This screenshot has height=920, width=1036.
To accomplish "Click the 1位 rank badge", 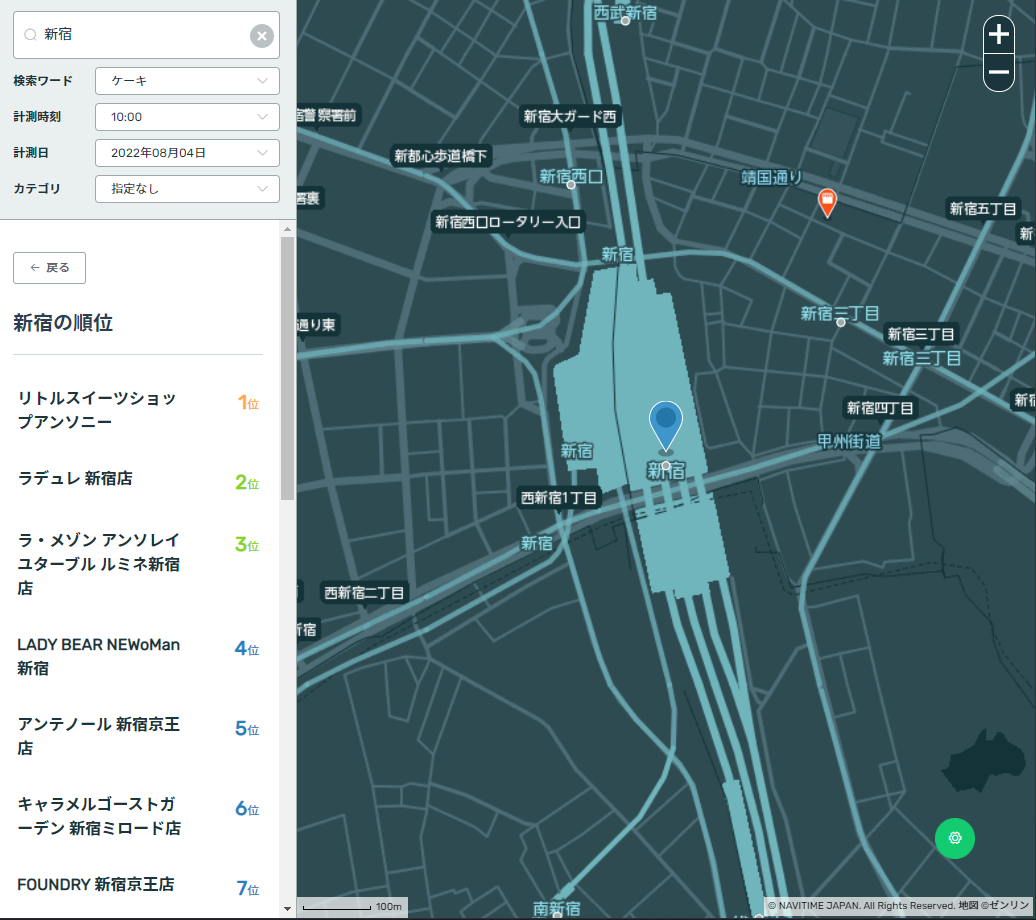I will click(x=248, y=402).
